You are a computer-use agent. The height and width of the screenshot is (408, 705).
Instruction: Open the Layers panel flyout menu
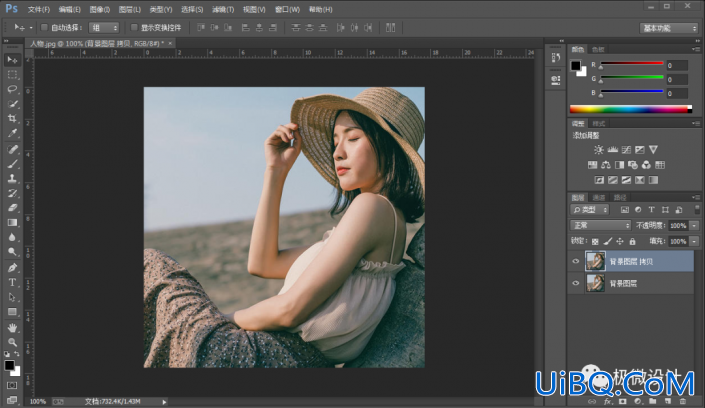(x=696, y=197)
